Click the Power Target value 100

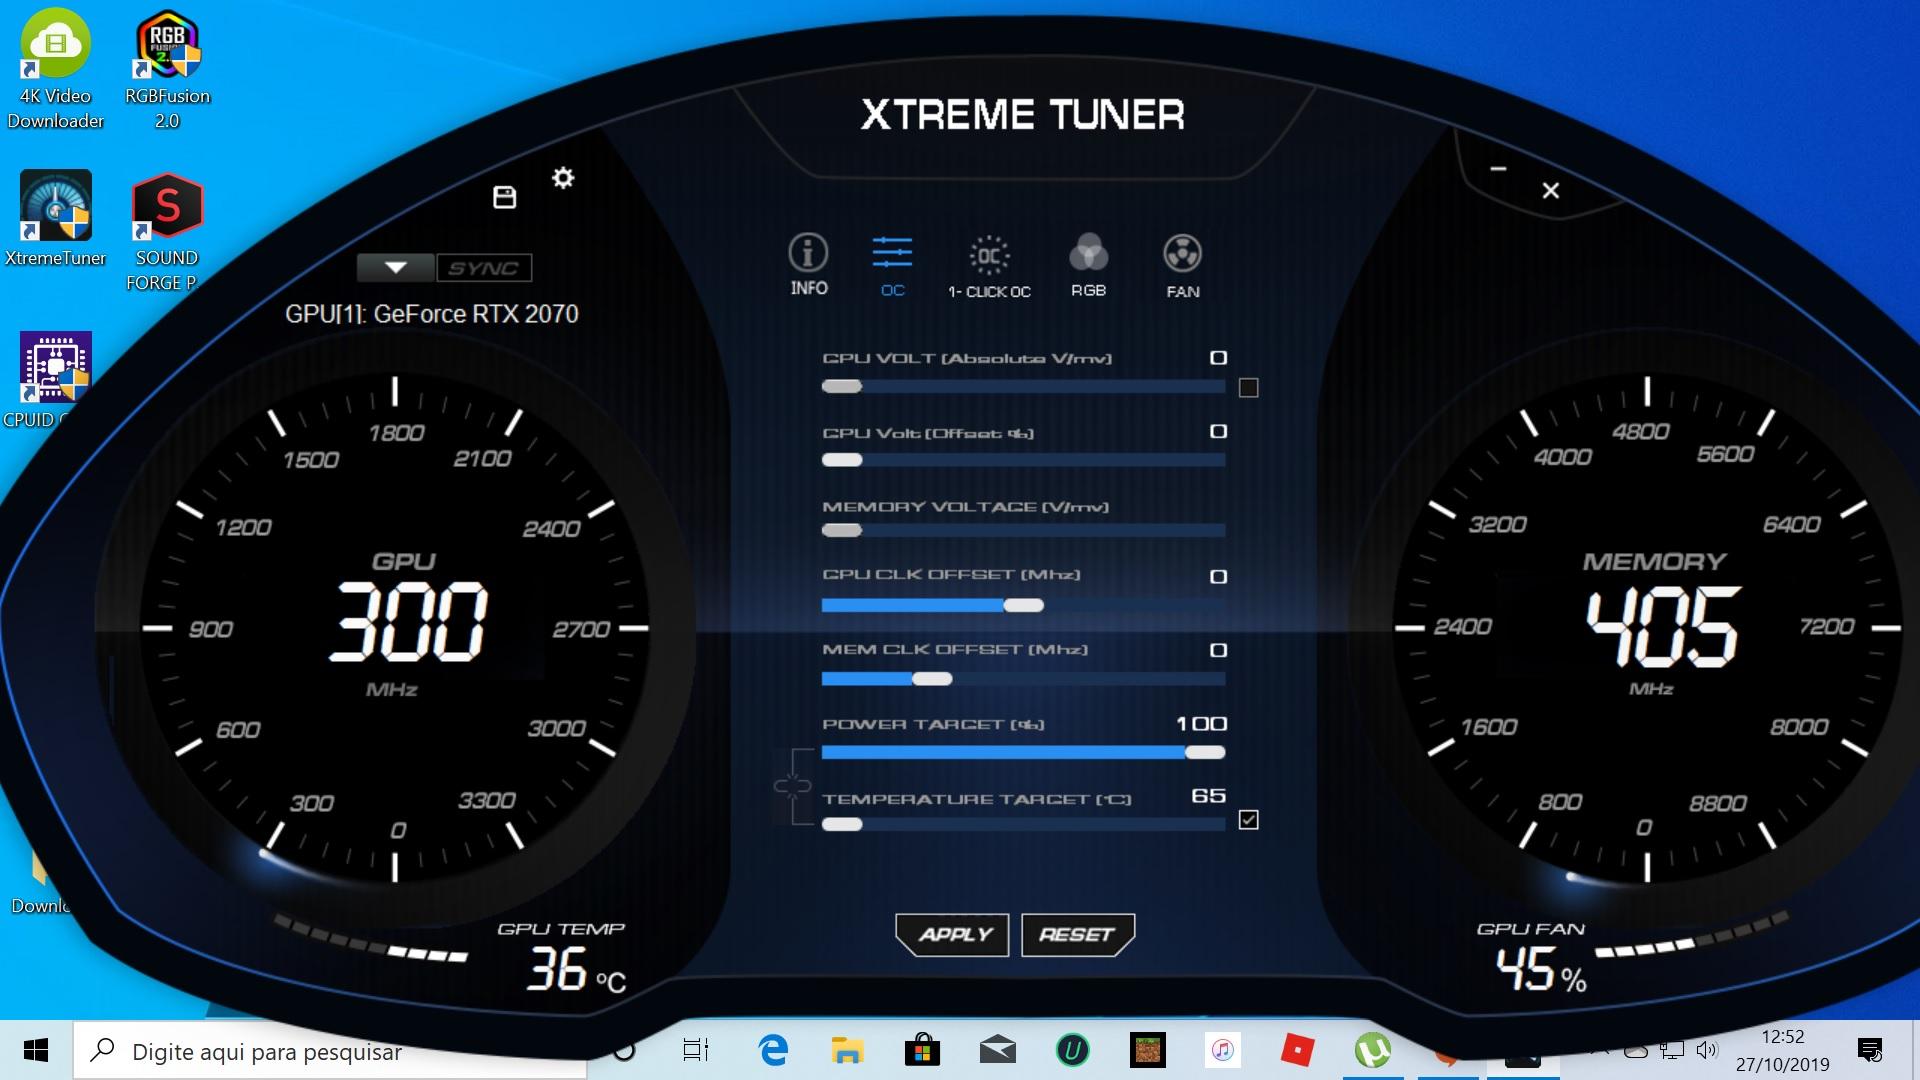click(x=1201, y=724)
